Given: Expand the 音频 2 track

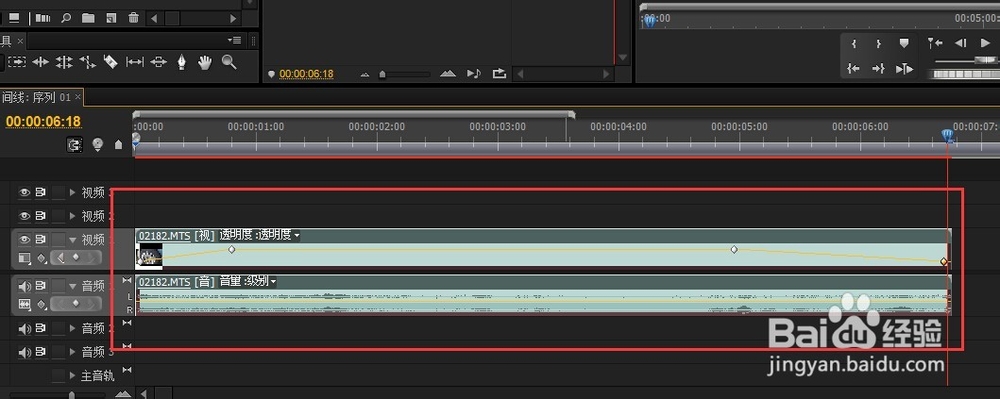Looking at the screenshot, I should (73, 329).
